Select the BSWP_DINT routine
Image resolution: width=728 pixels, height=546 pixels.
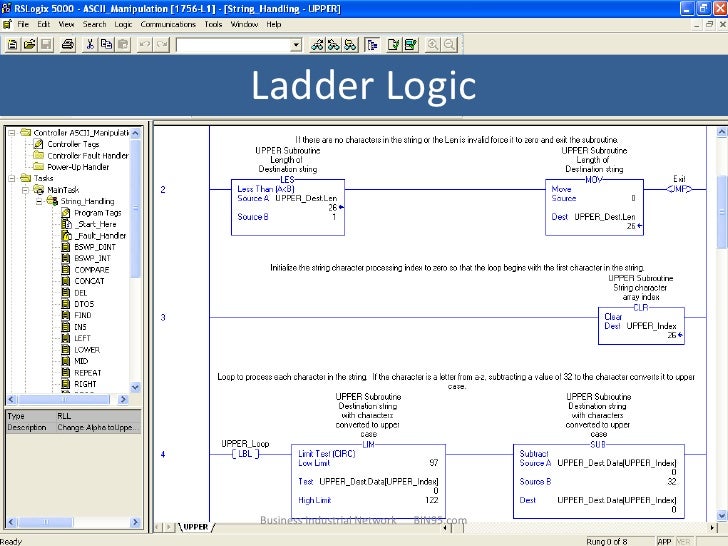[95, 247]
